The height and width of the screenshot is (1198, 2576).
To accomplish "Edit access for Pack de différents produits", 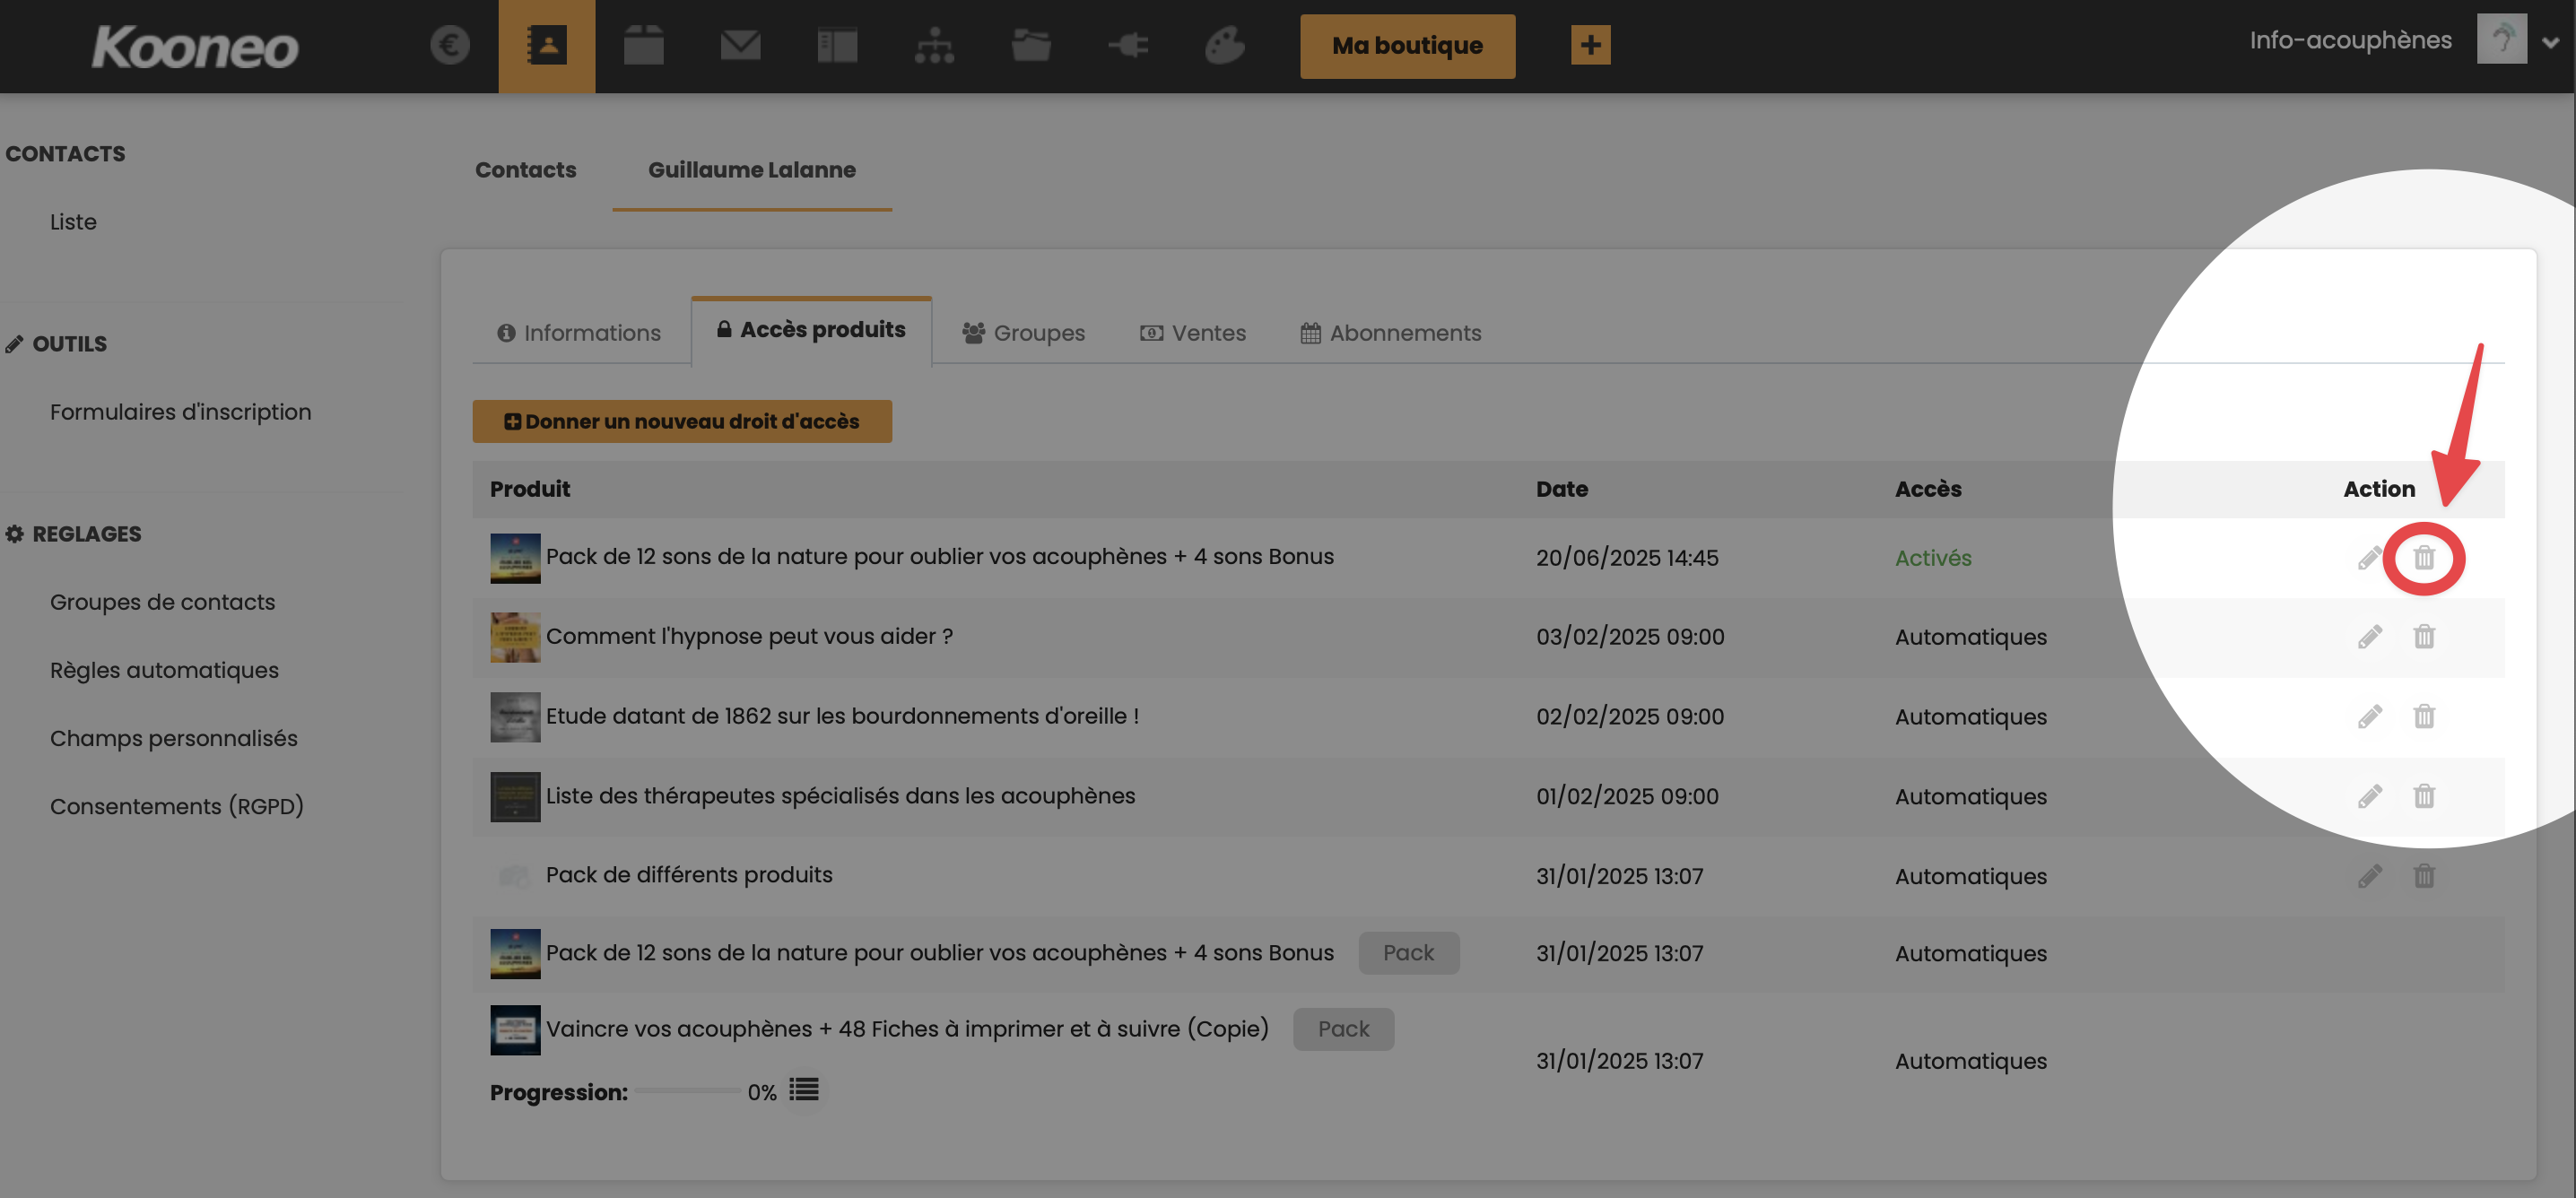I will click(x=2369, y=877).
